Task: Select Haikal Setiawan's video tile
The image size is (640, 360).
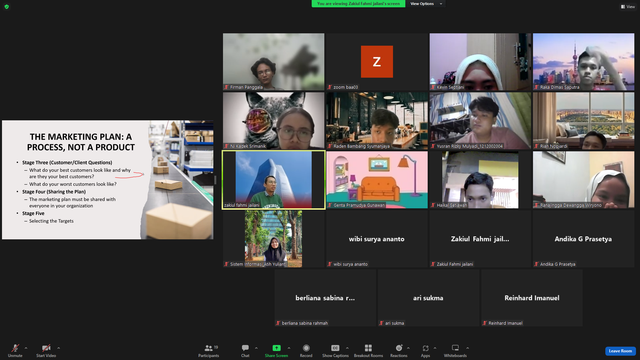Action: [x=480, y=180]
